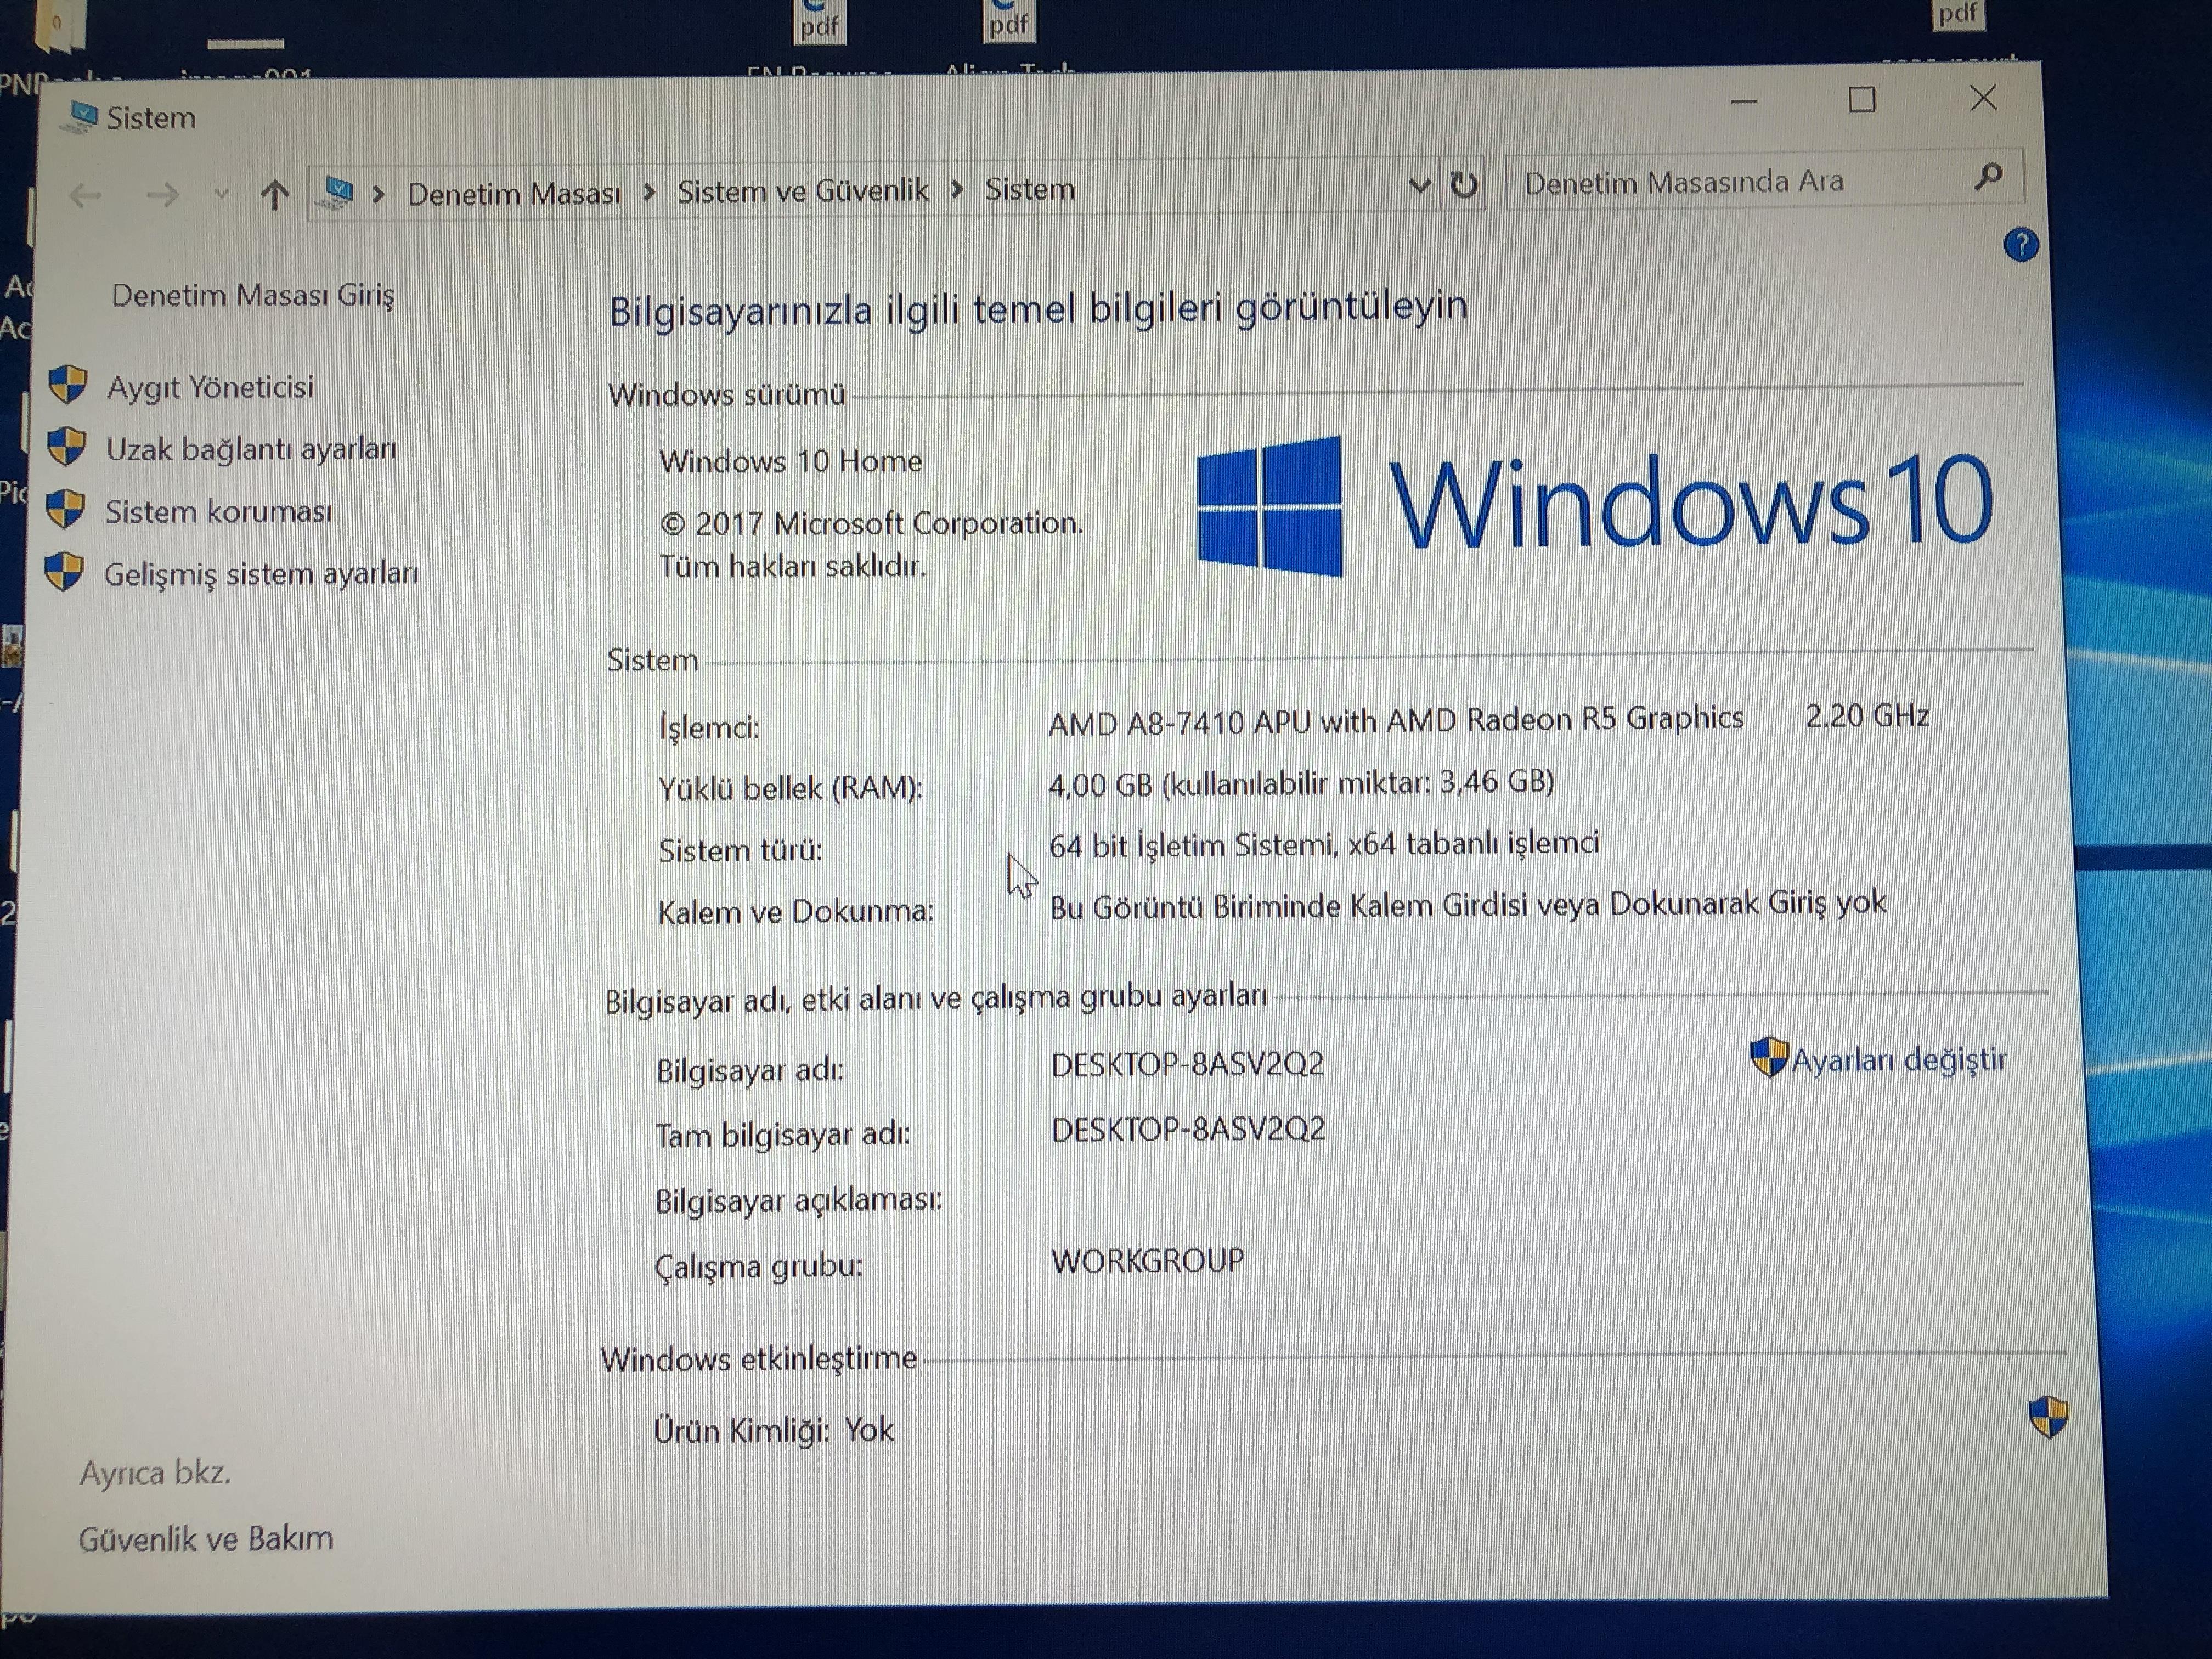Viewport: 2212px width, 1659px height.
Task: Go up one level with up arrow
Action: tap(274, 194)
